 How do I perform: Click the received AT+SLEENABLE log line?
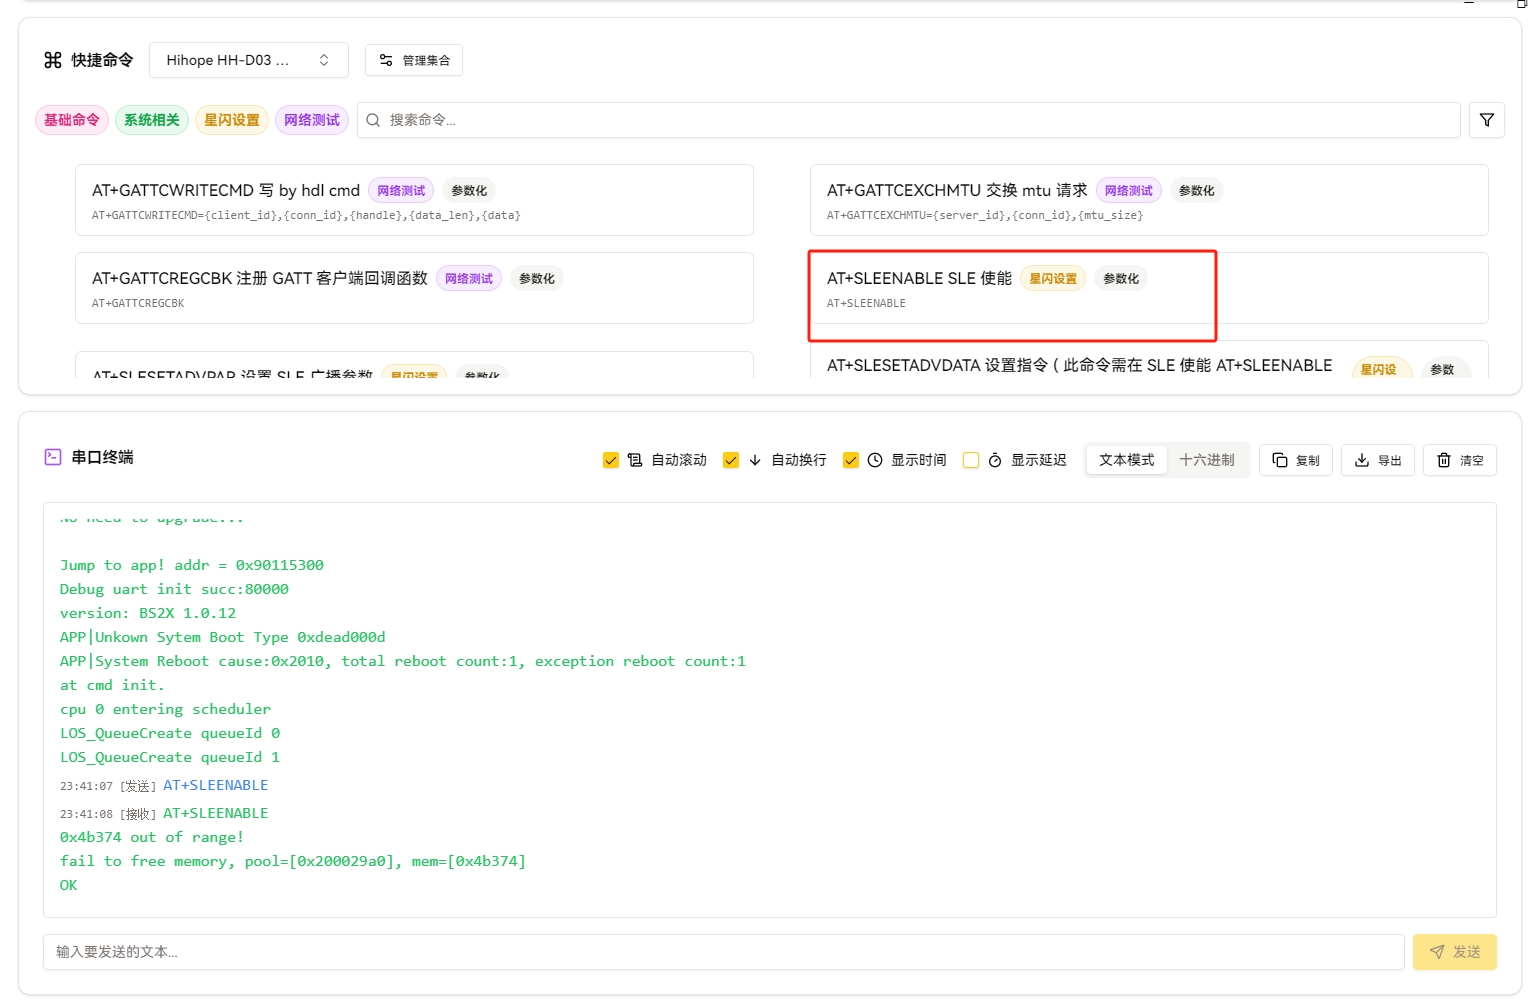[x=164, y=814]
